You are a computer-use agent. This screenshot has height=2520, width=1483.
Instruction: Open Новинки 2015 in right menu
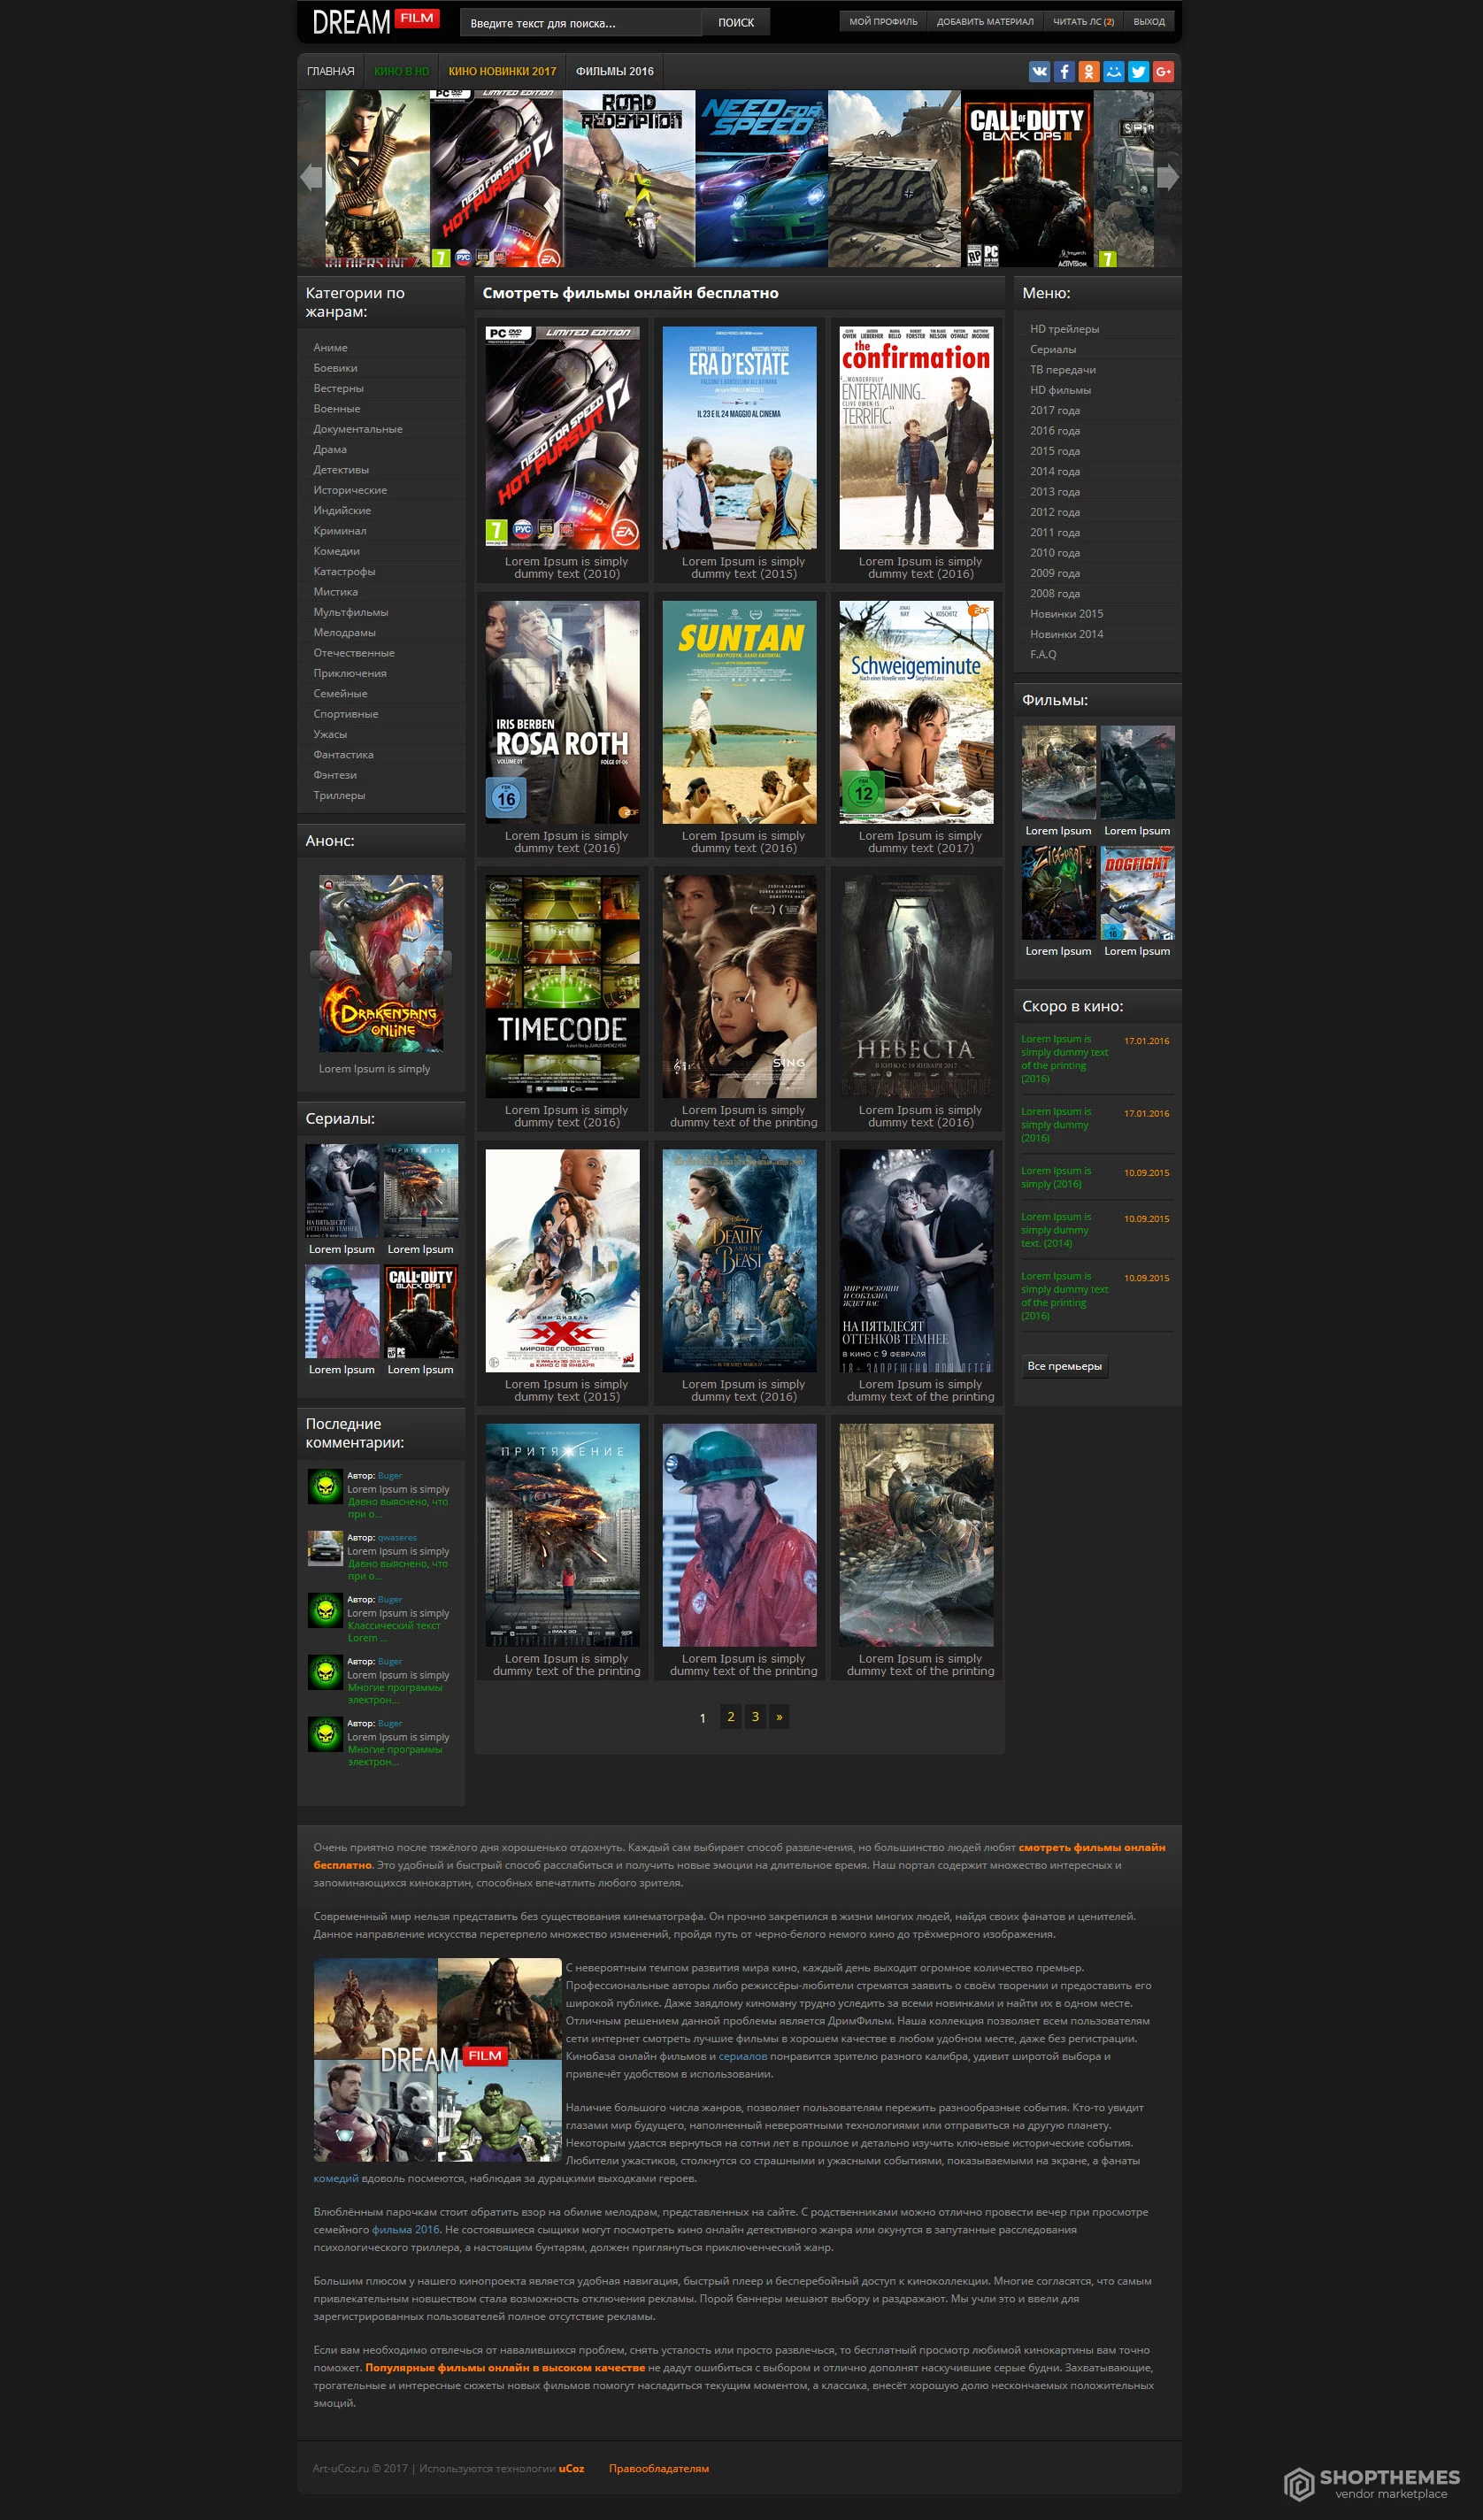[x=1066, y=614]
